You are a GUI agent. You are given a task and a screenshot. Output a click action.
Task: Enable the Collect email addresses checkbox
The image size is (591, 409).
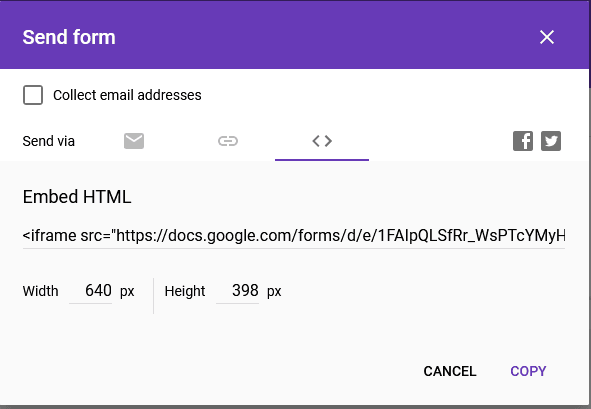tap(33, 95)
